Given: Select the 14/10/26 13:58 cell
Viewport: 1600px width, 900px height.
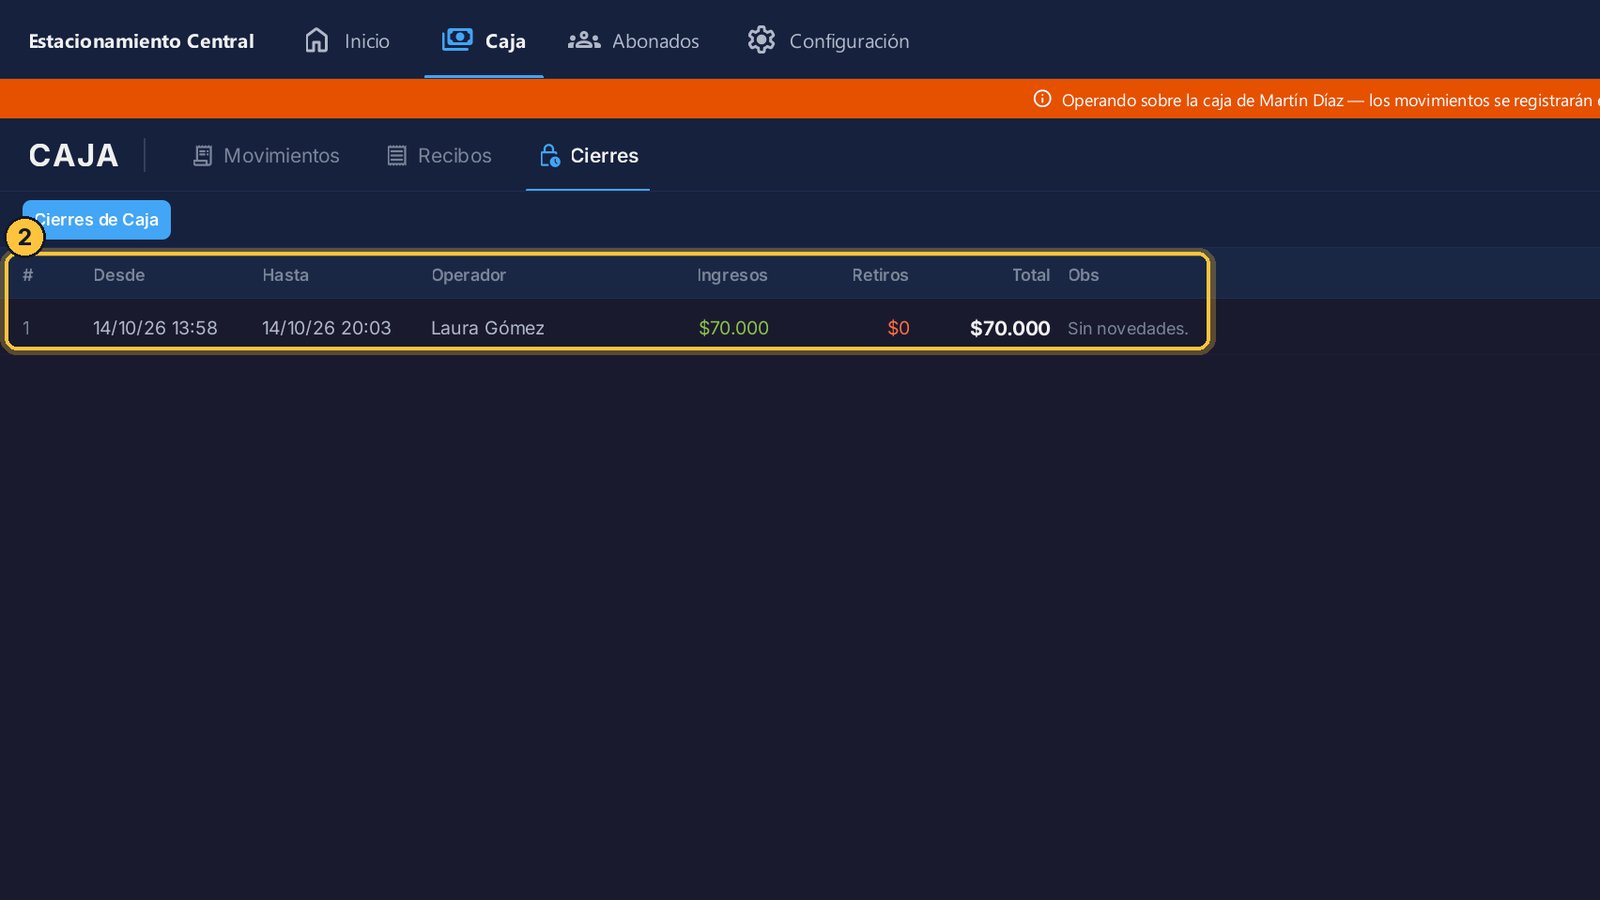Looking at the screenshot, I should tap(155, 328).
